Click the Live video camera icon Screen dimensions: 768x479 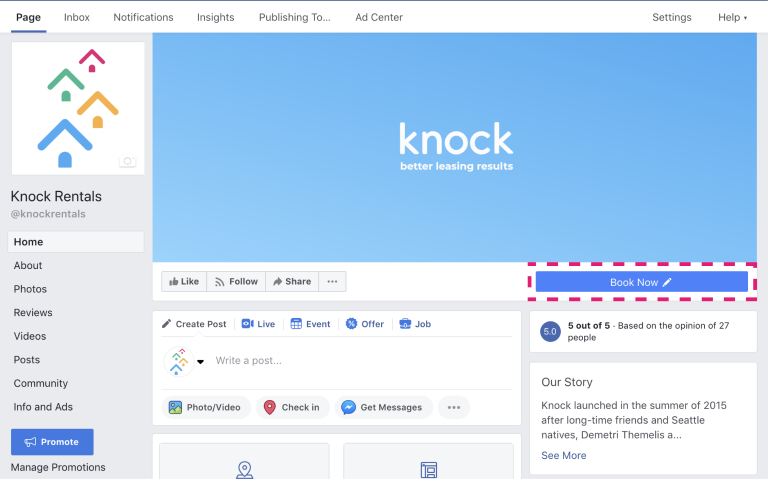click(x=247, y=324)
